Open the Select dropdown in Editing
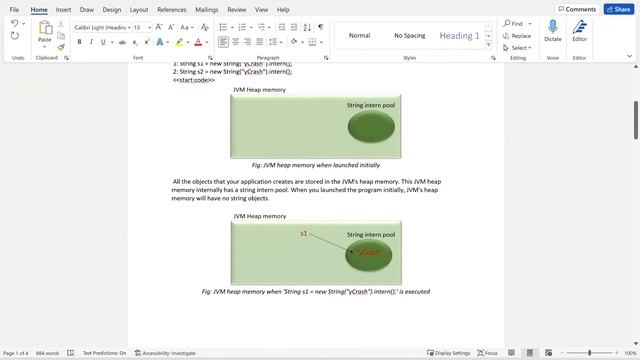 (517, 48)
